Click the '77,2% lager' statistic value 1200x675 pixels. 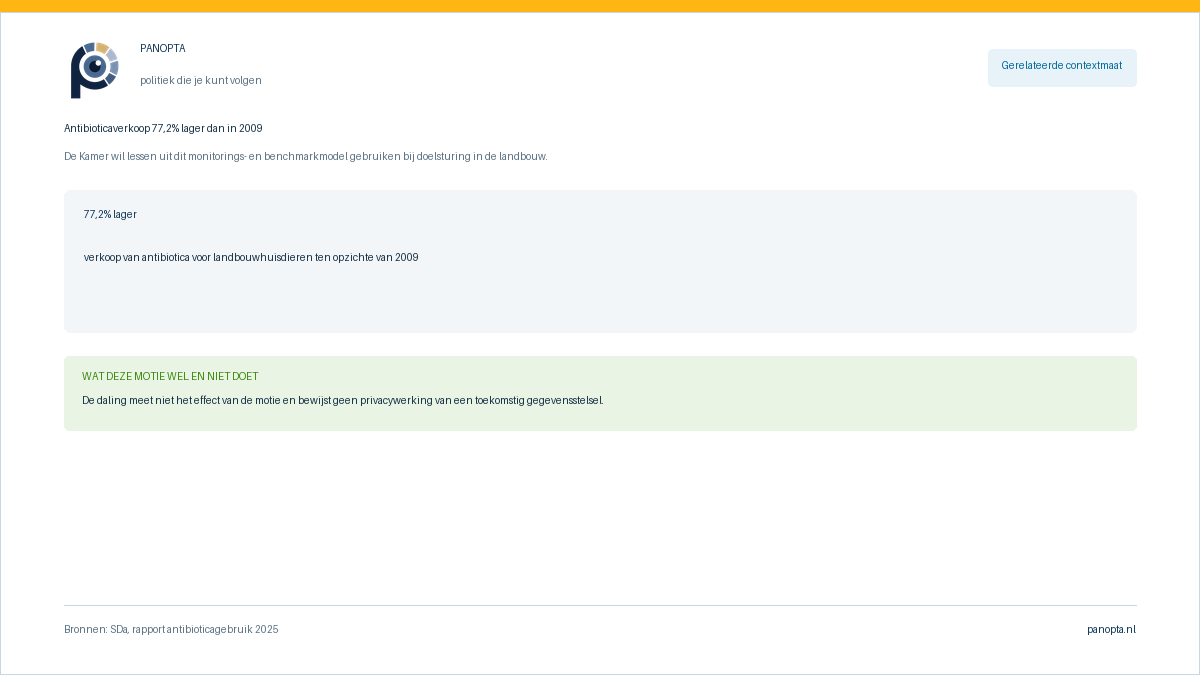coord(110,215)
